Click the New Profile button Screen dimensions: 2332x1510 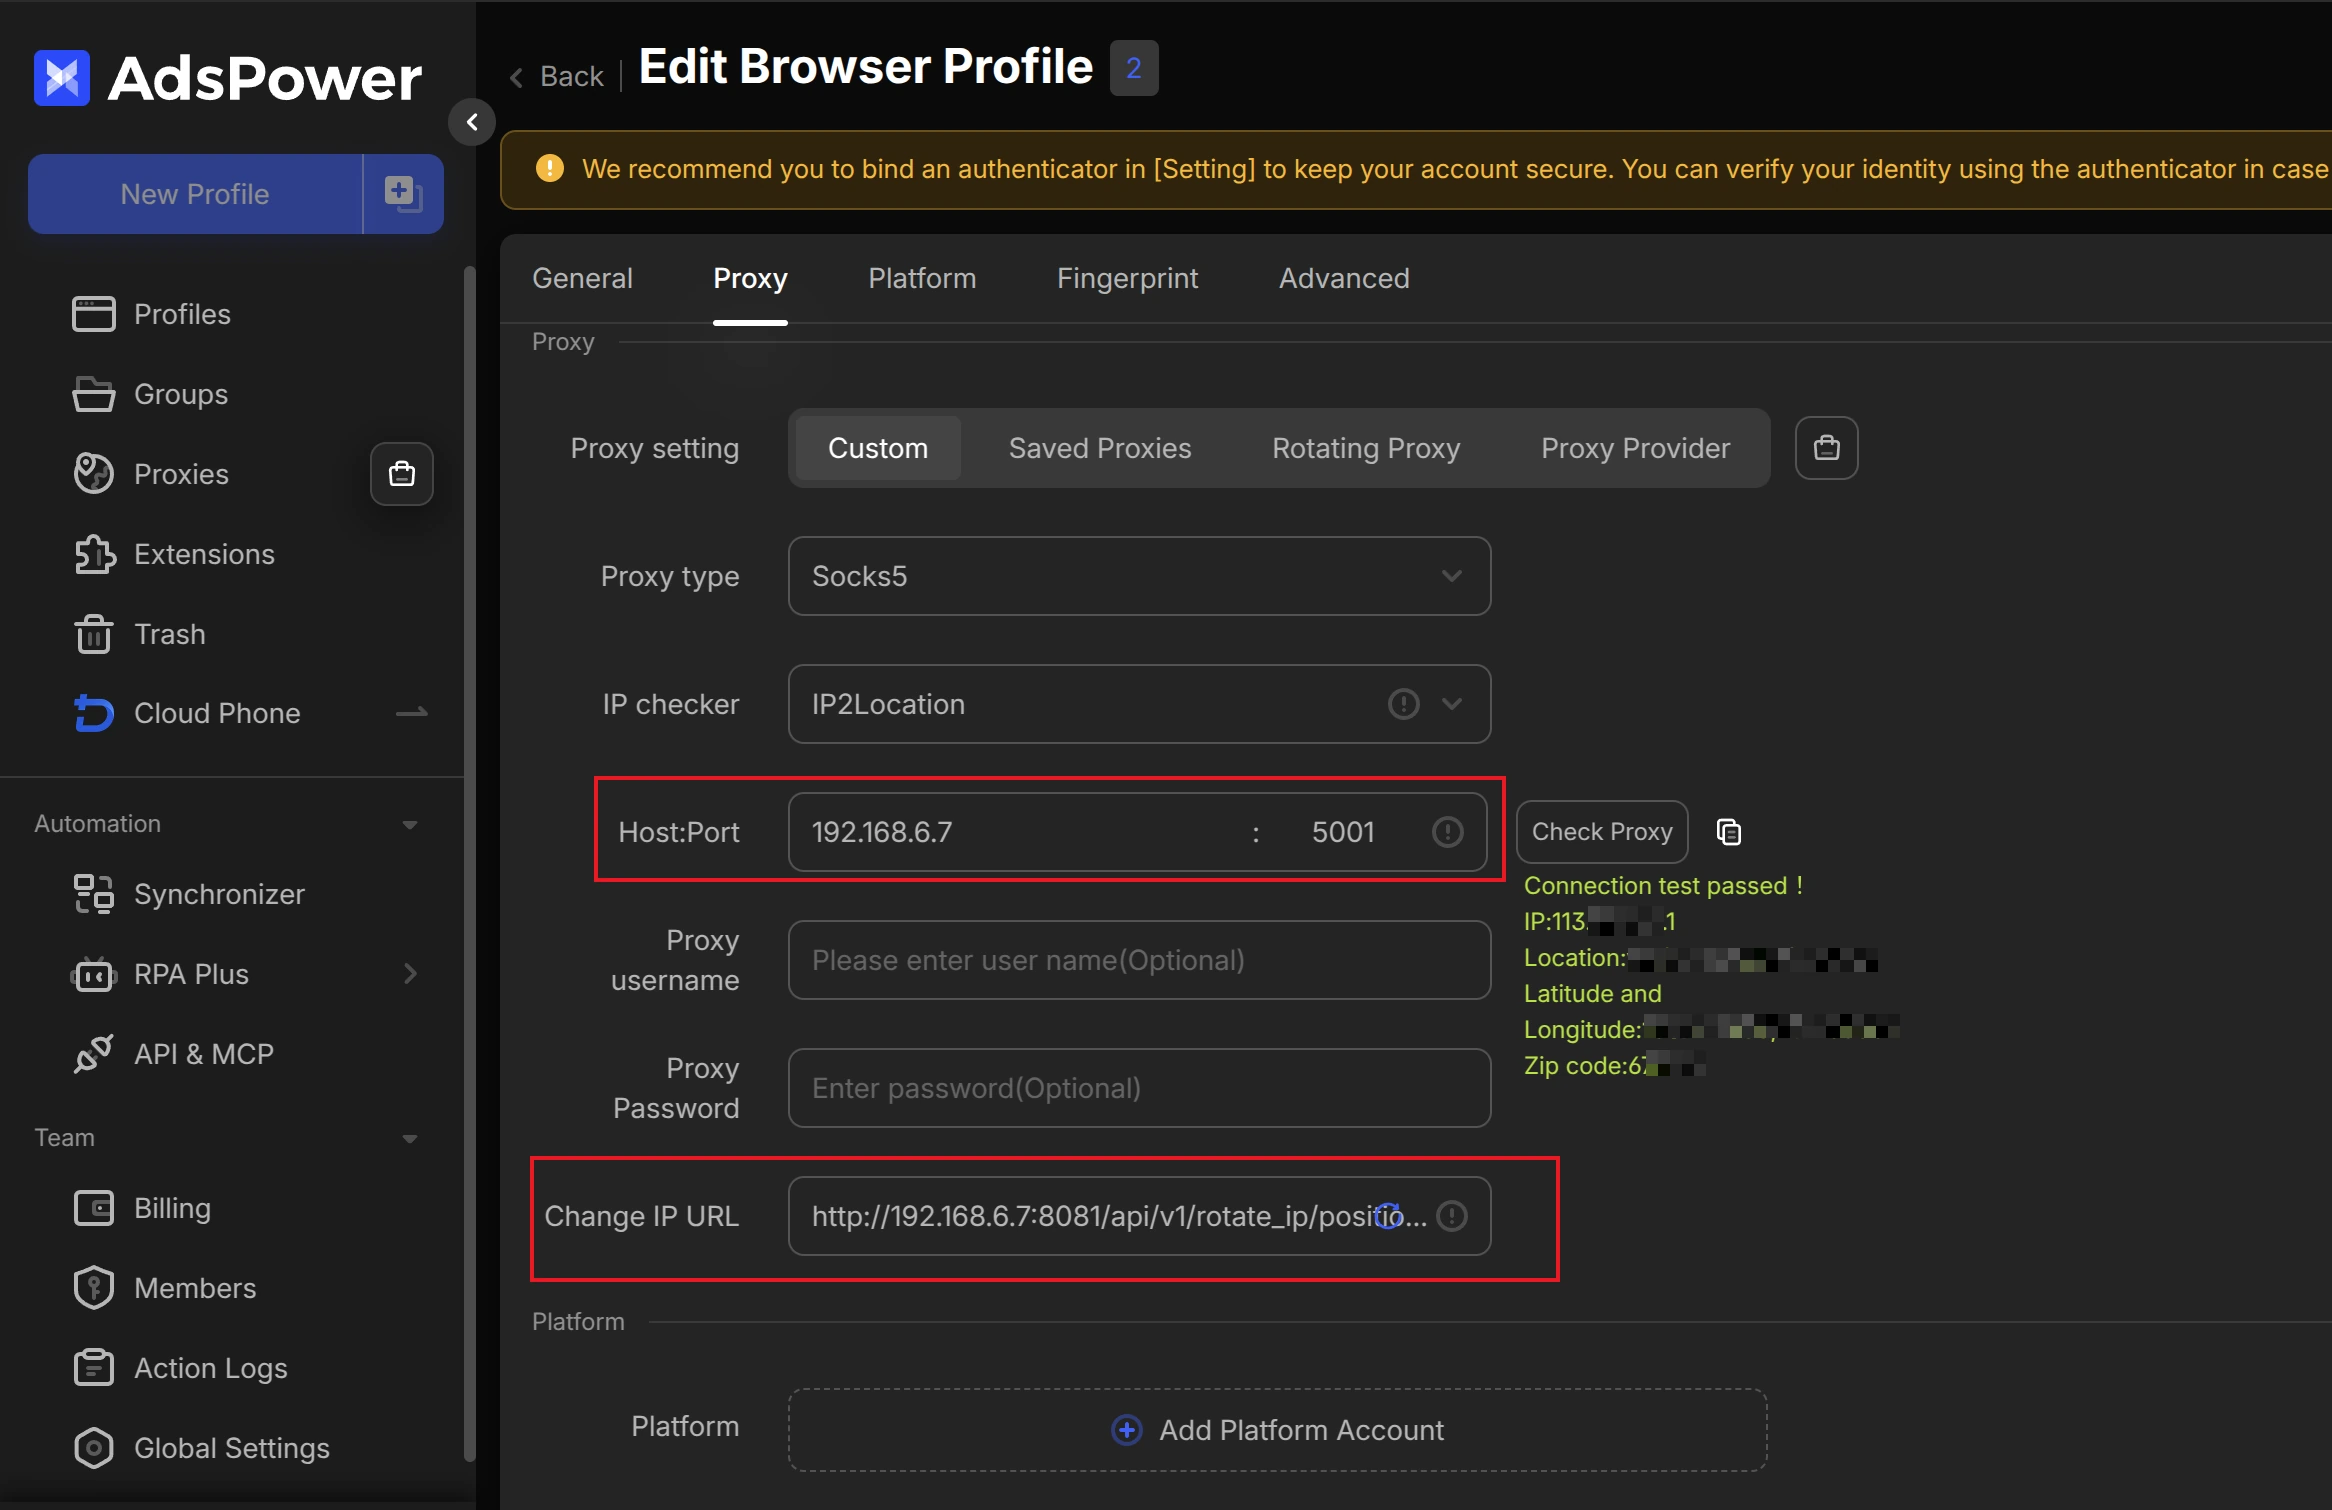[x=195, y=194]
